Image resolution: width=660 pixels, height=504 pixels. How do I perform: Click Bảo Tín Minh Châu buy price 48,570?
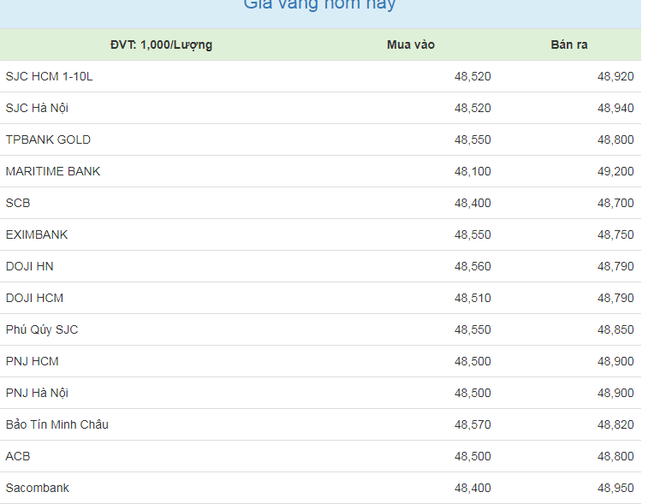(473, 424)
